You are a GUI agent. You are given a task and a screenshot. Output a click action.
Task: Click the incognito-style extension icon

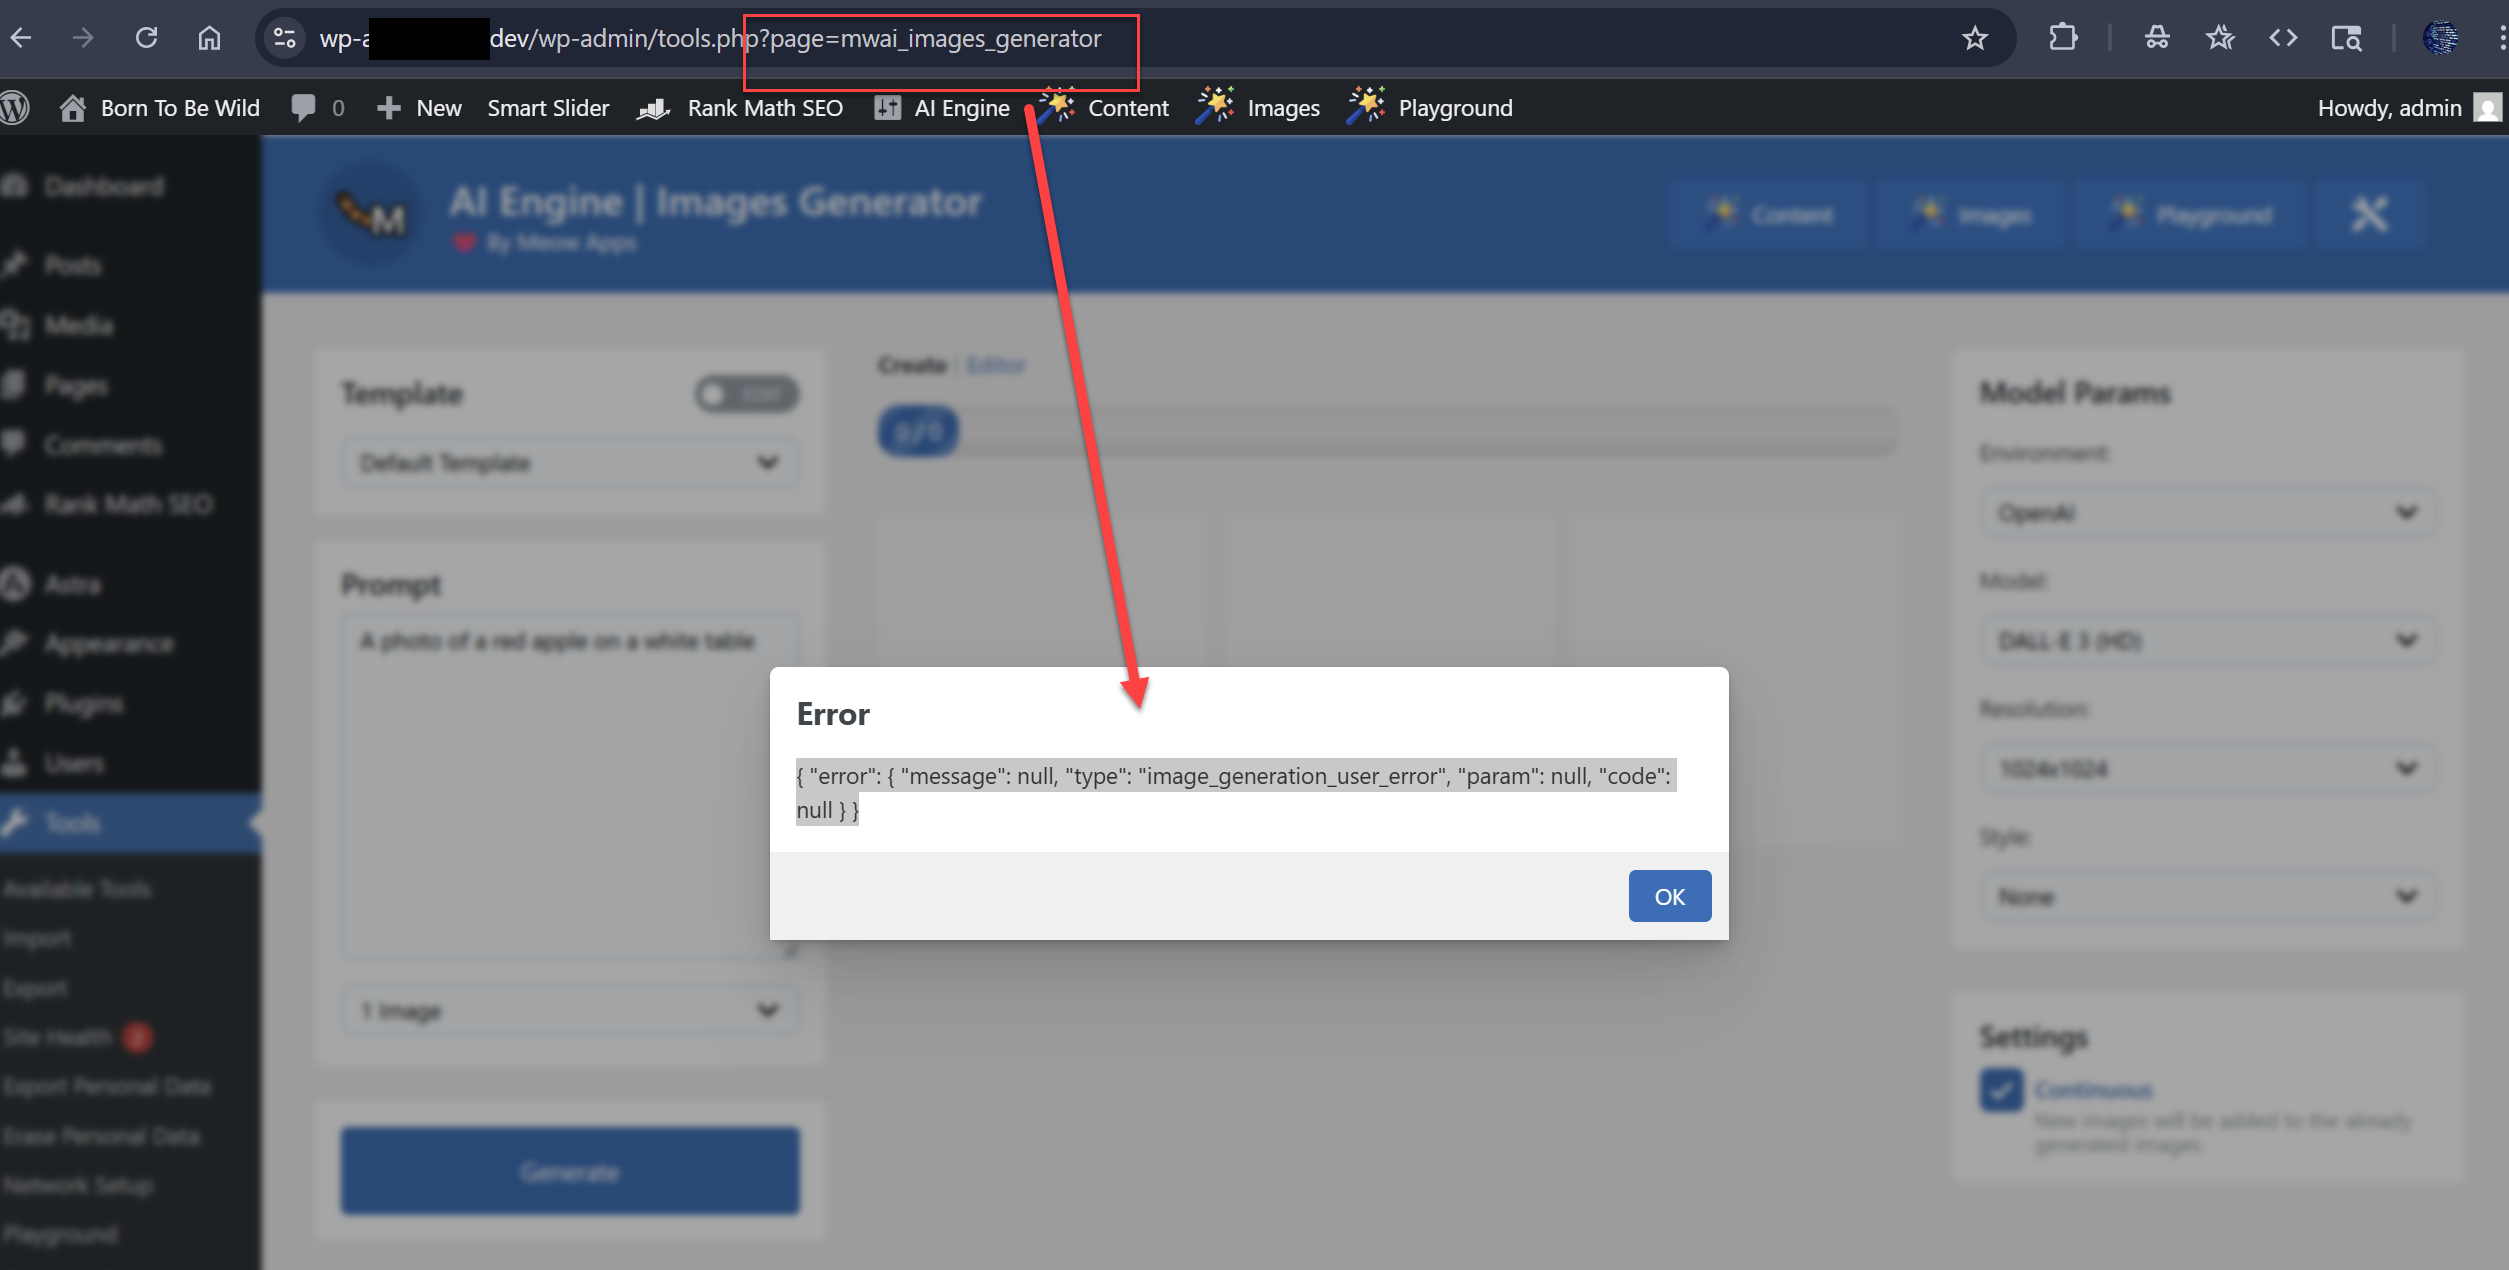[2157, 38]
